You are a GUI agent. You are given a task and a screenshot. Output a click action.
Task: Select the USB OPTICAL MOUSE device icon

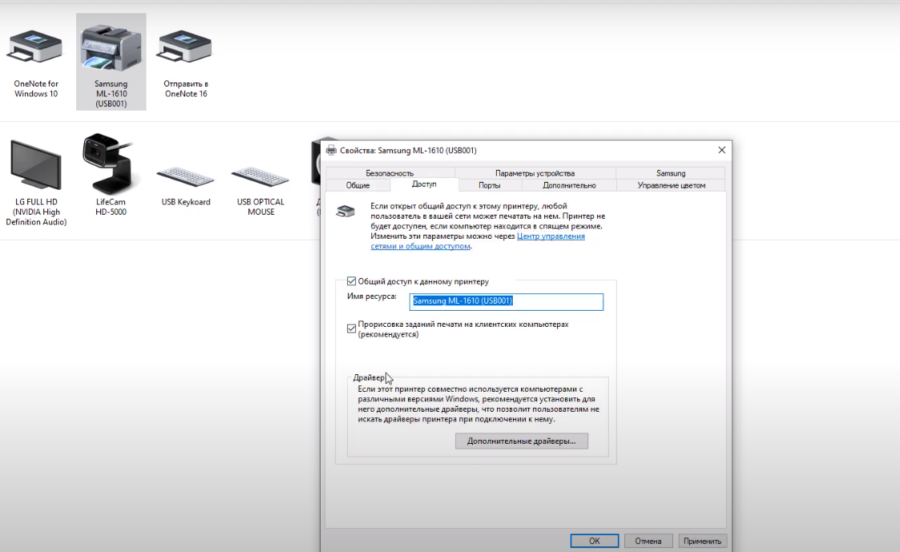(260, 178)
